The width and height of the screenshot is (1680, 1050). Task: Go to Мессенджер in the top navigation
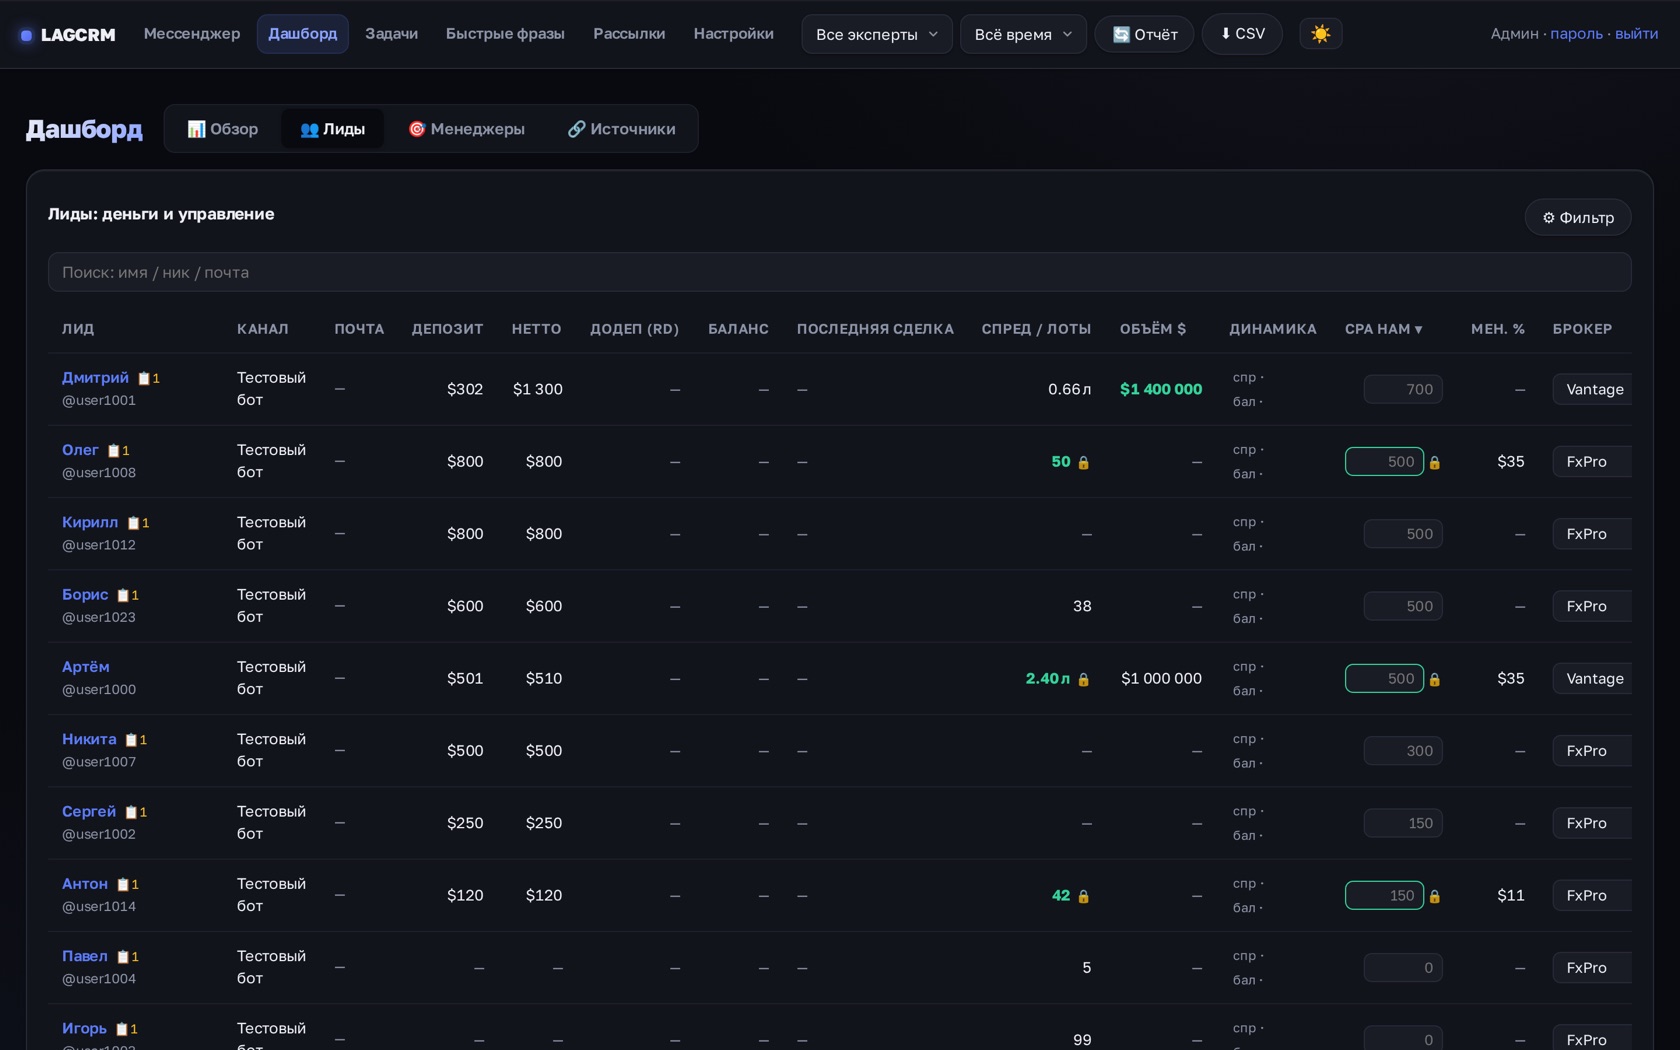click(192, 34)
